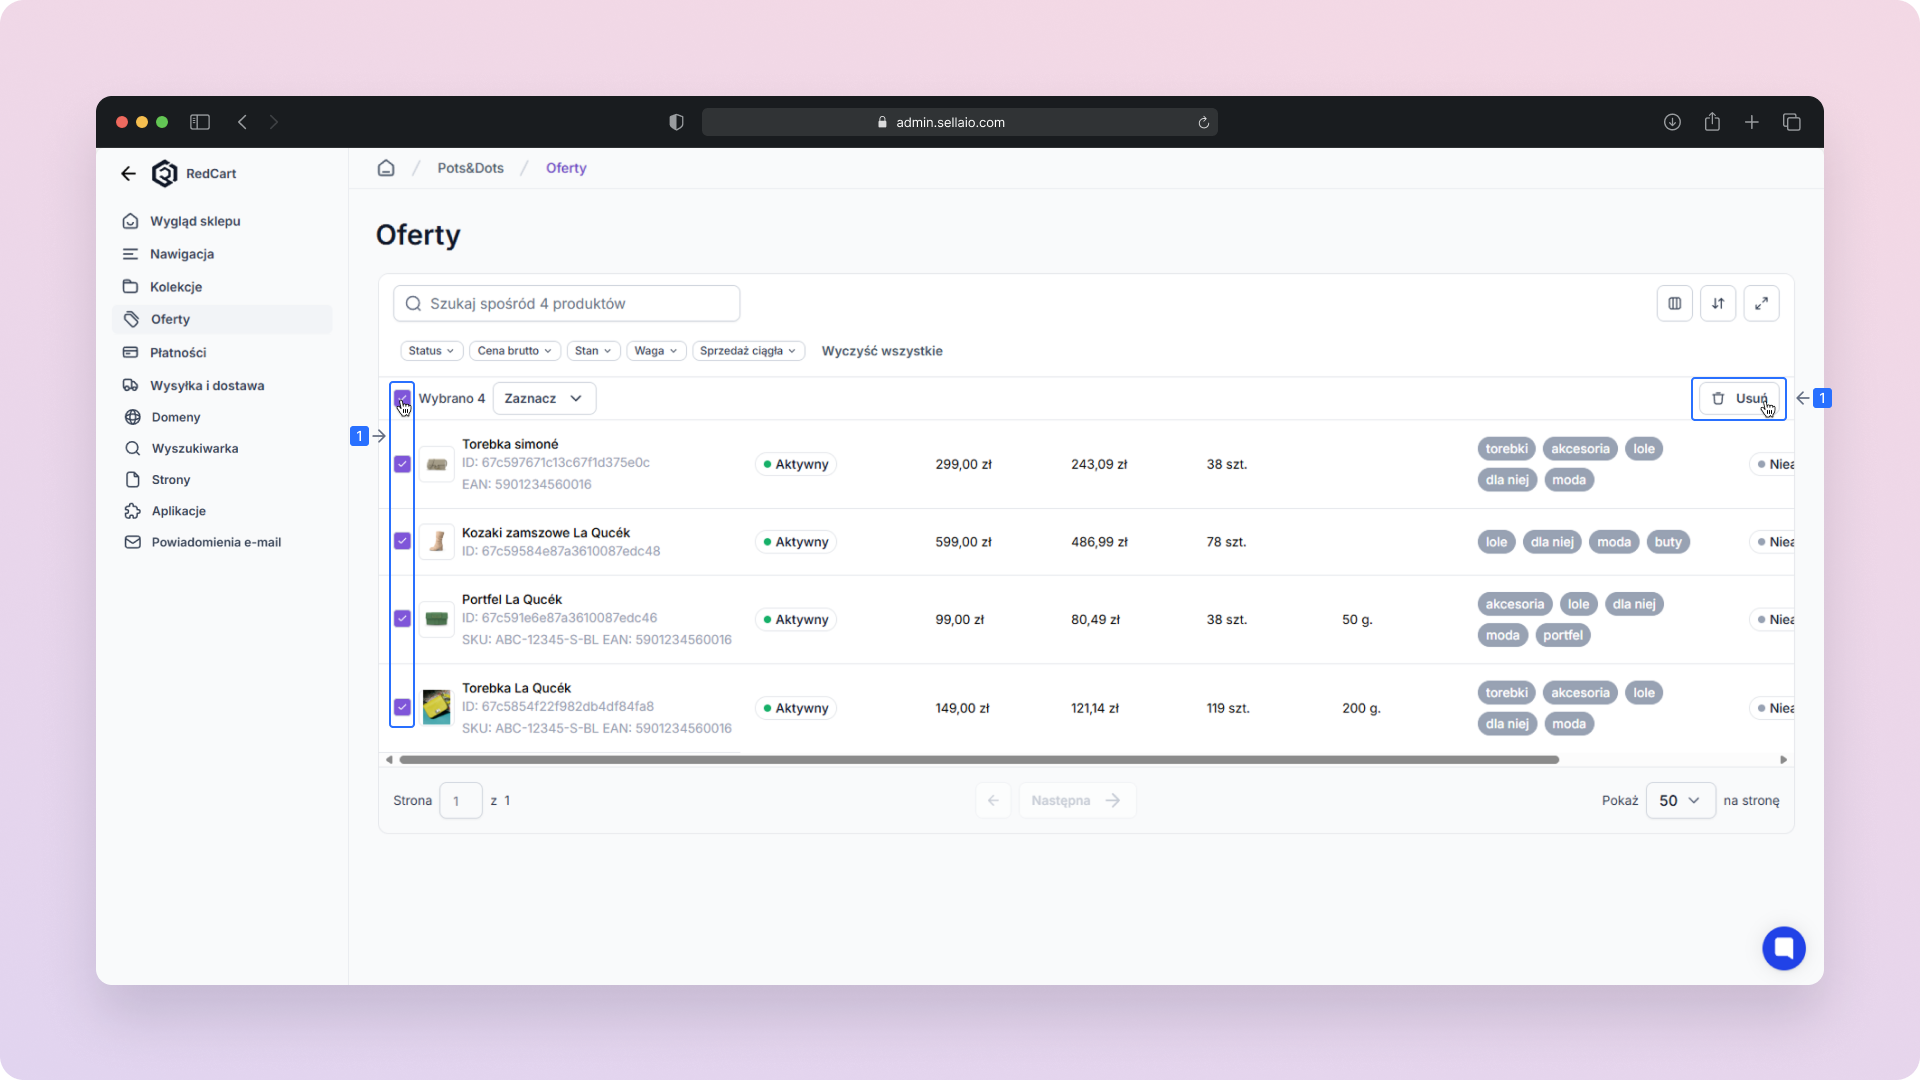This screenshot has height=1080, width=1920.
Task: Click the search products input field
Action: [567, 304]
